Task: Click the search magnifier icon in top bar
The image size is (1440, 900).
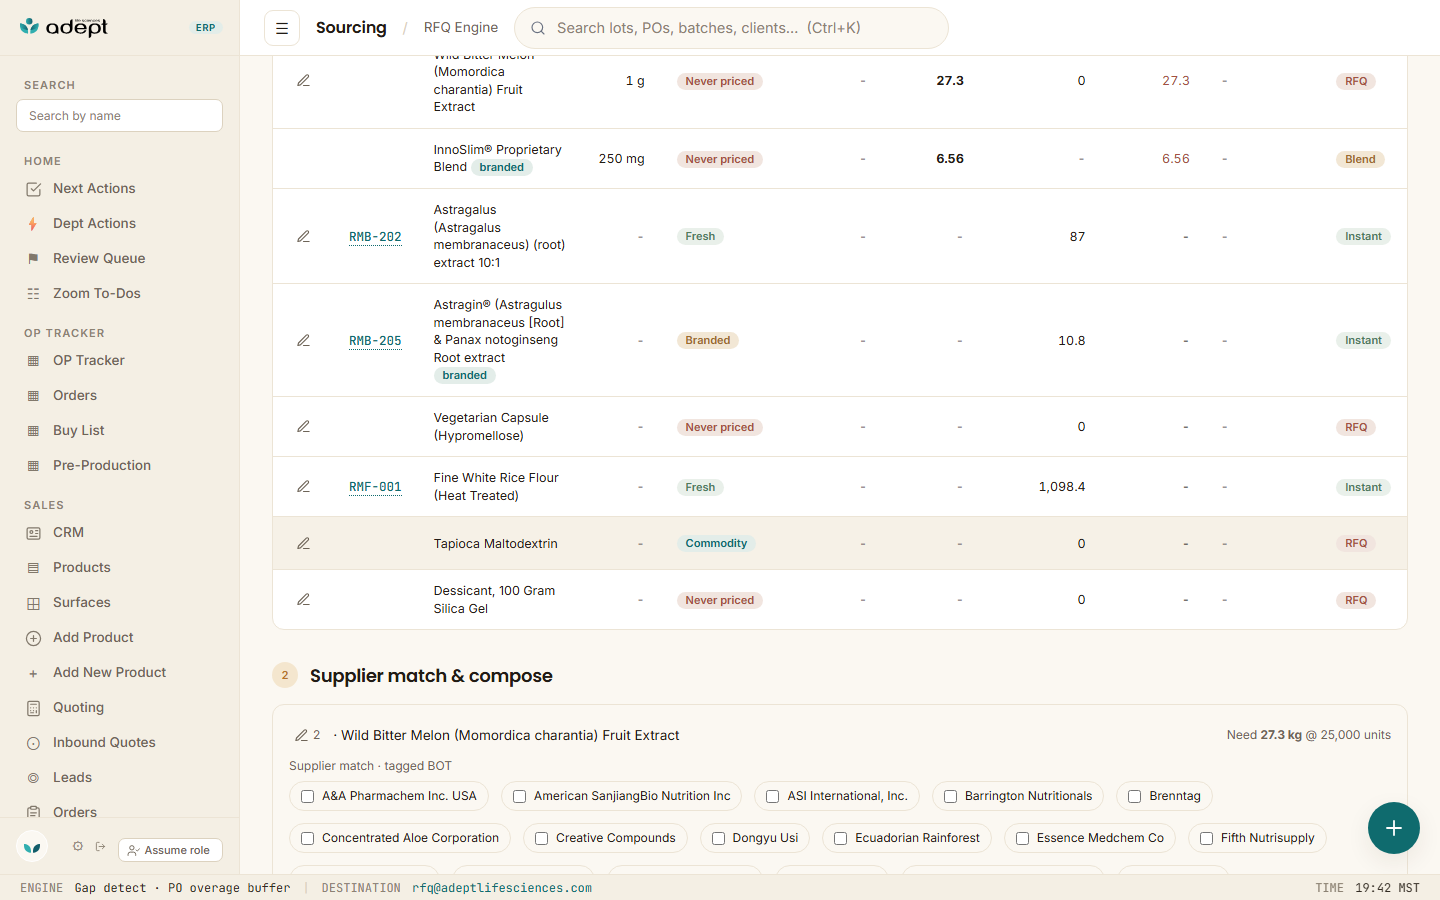Action: (x=538, y=28)
